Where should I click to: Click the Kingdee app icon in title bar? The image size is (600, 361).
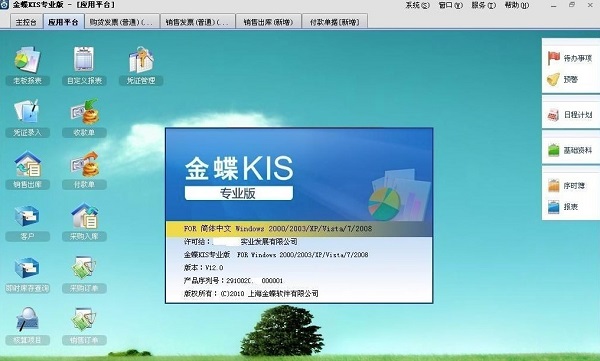[4, 5]
